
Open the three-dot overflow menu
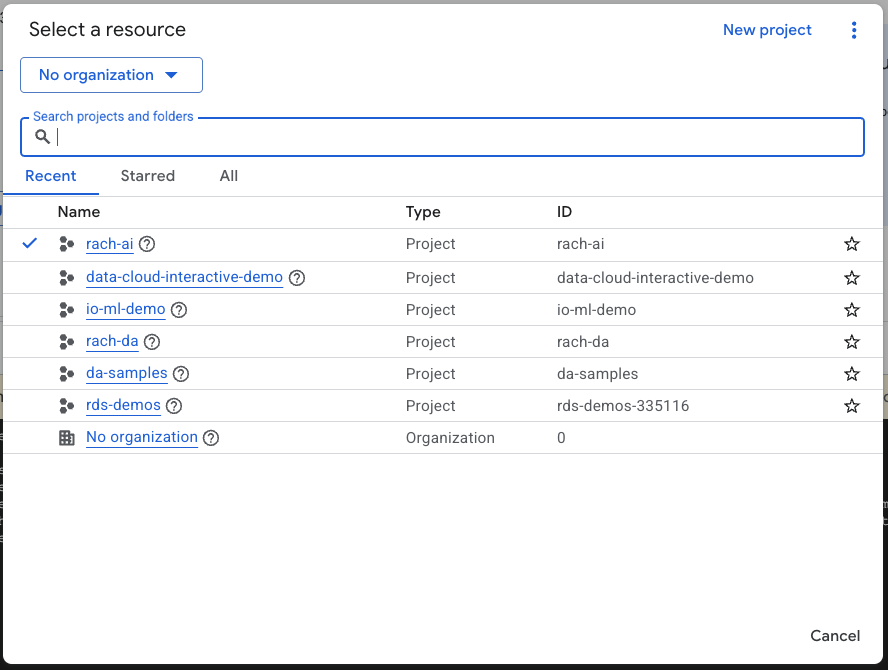pos(854,30)
